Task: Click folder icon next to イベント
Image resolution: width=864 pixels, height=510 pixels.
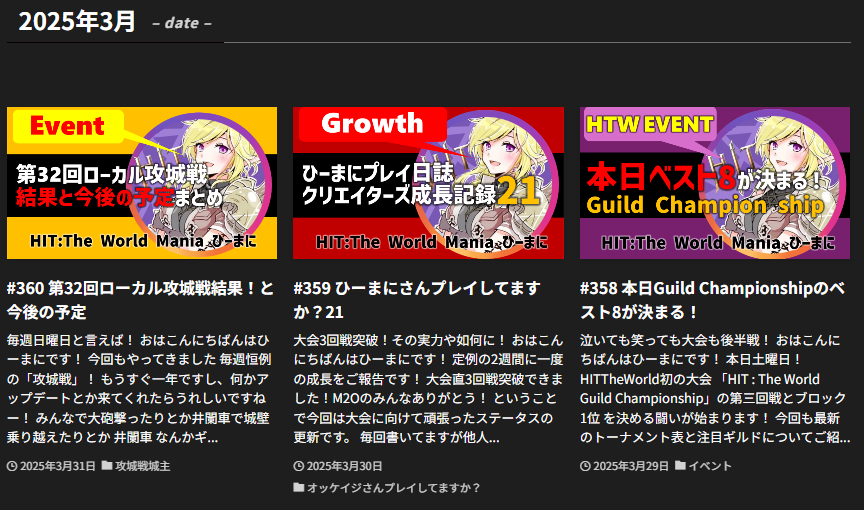Action: click(680, 466)
